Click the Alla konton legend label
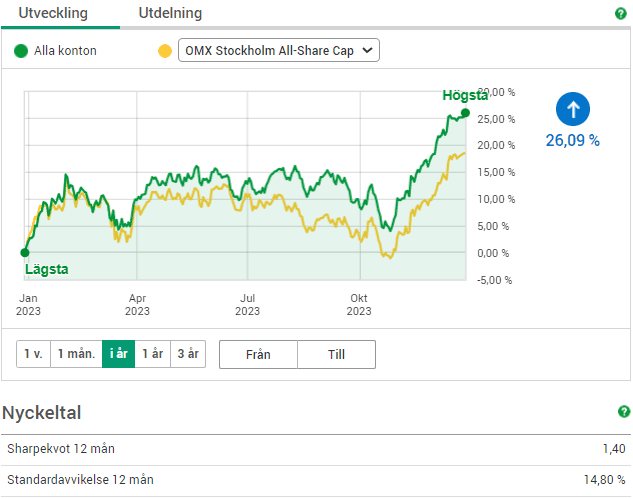This screenshot has height=499, width=633. (x=65, y=50)
